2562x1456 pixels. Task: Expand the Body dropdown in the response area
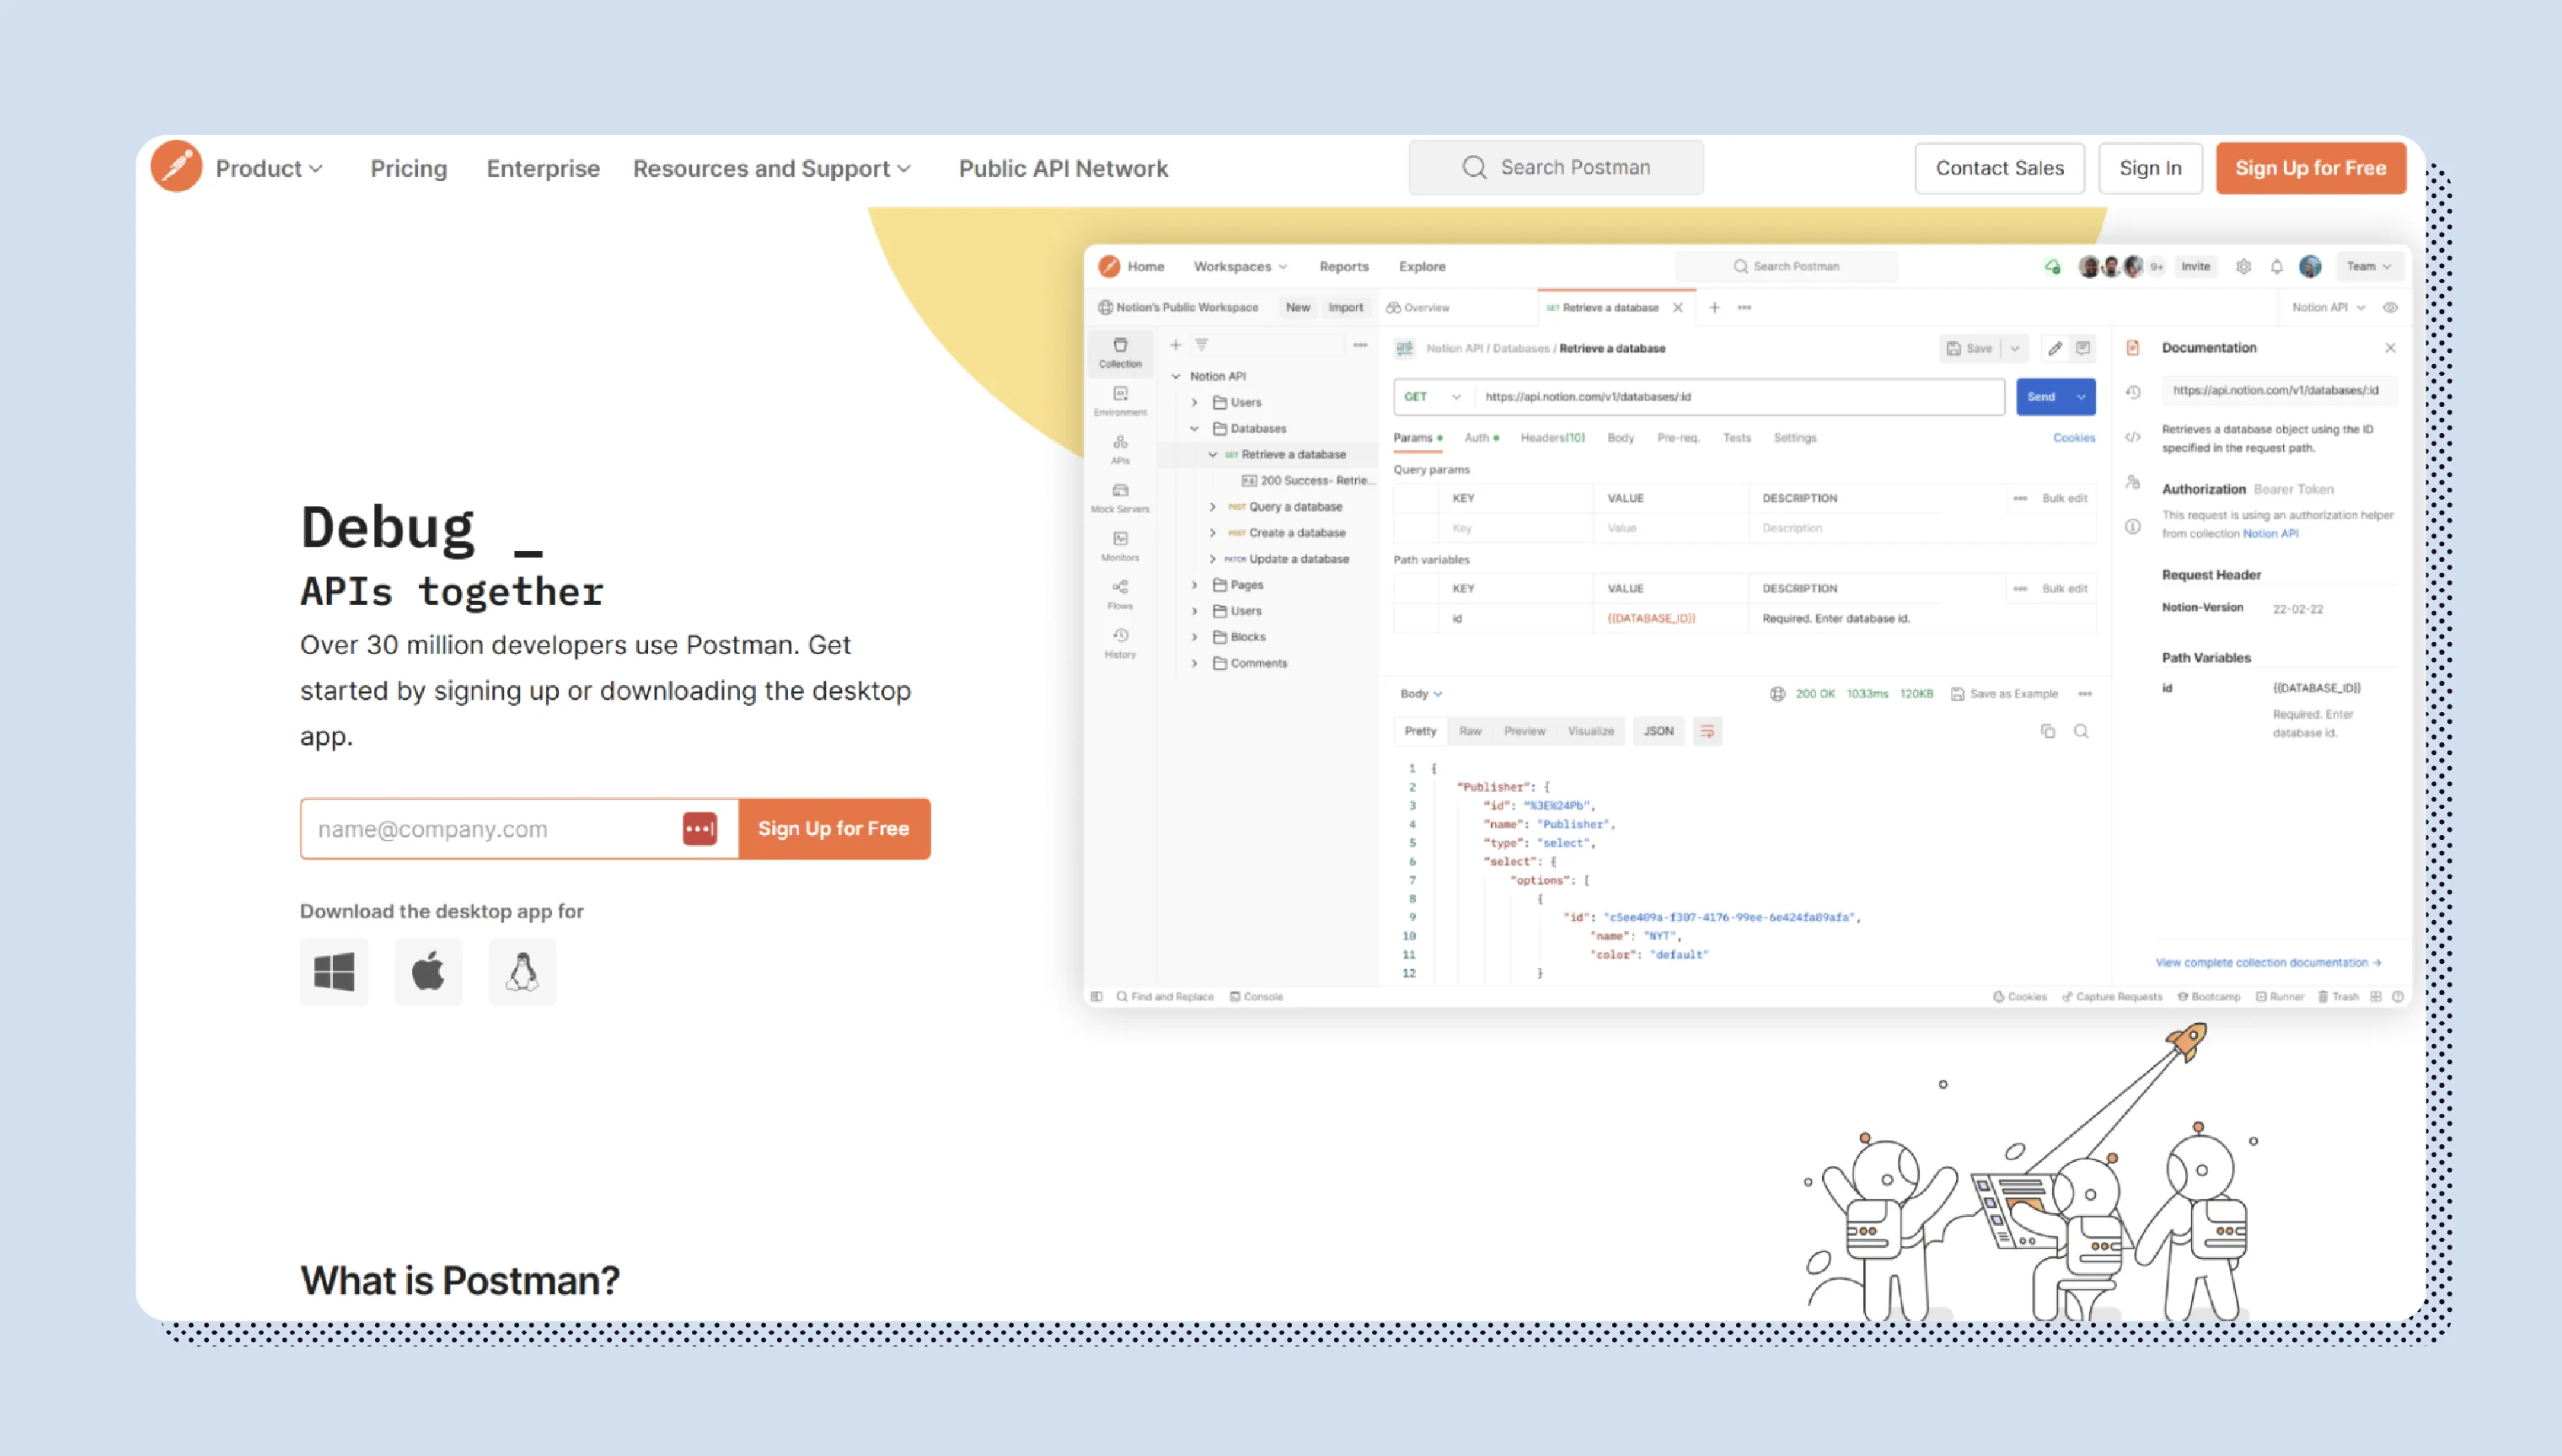[1420, 693]
